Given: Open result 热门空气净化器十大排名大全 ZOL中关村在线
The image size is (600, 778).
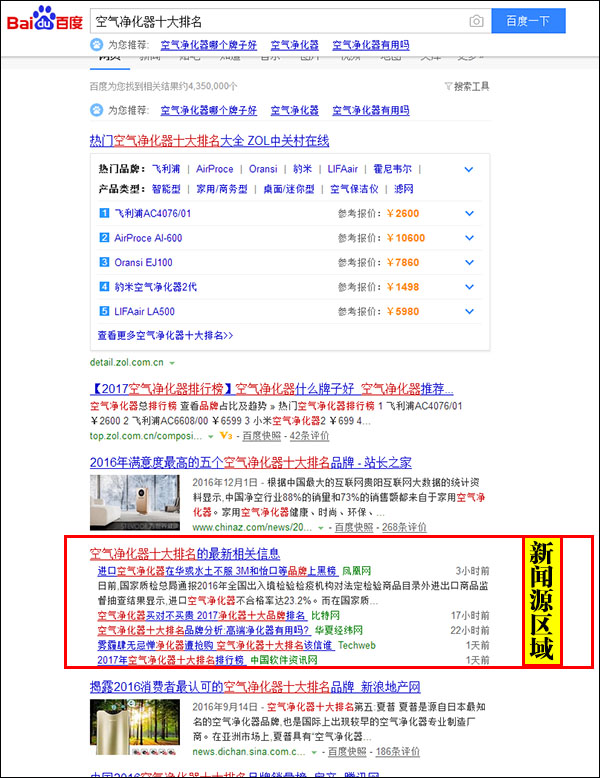Looking at the screenshot, I should pyautogui.click(x=209, y=140).
